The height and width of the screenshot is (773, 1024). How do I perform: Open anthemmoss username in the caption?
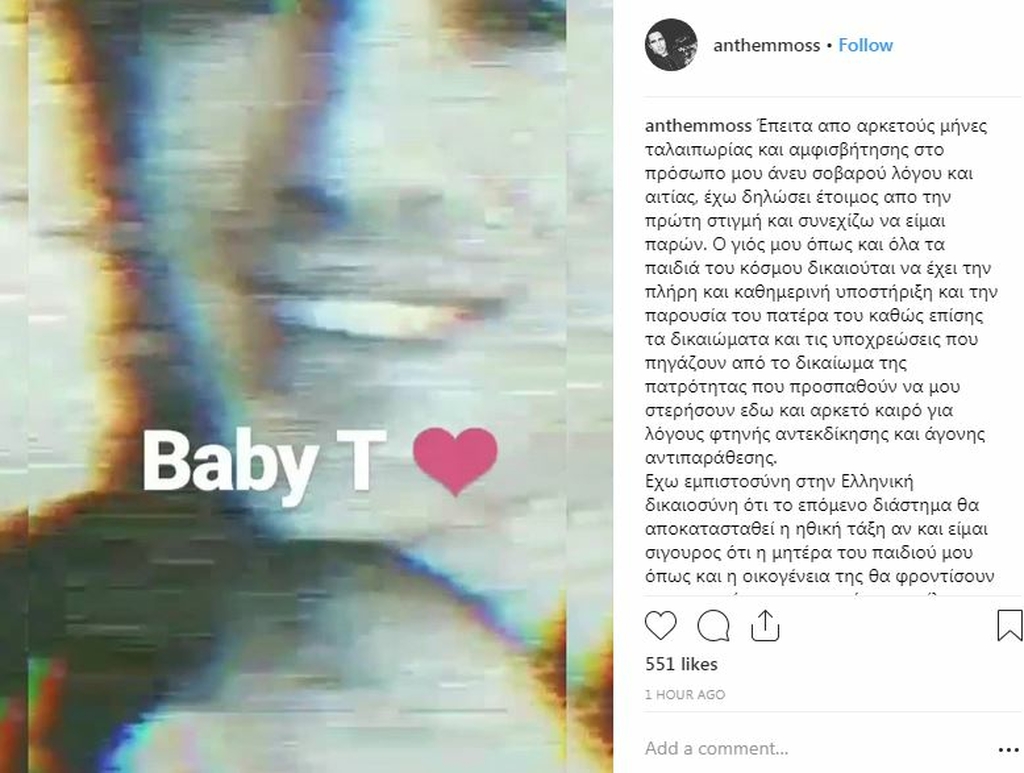click(x=698, y=125)
